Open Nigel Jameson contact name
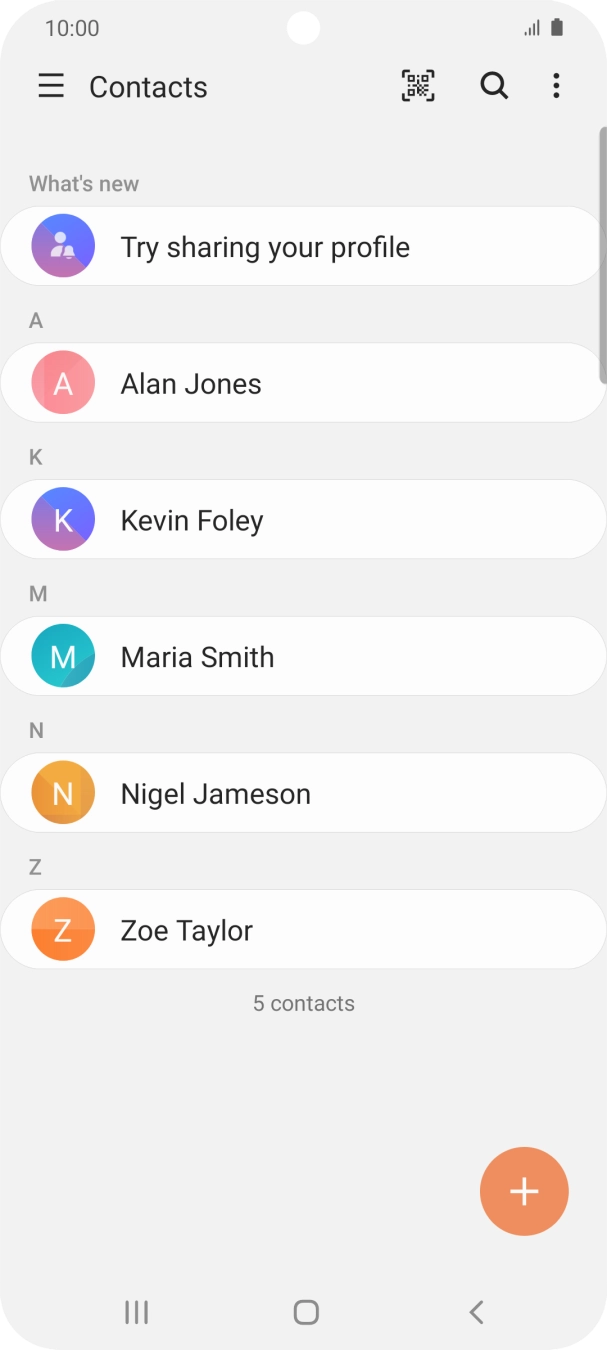Image resolution: width=607 pixels, height=1350 pixels. 215,794
